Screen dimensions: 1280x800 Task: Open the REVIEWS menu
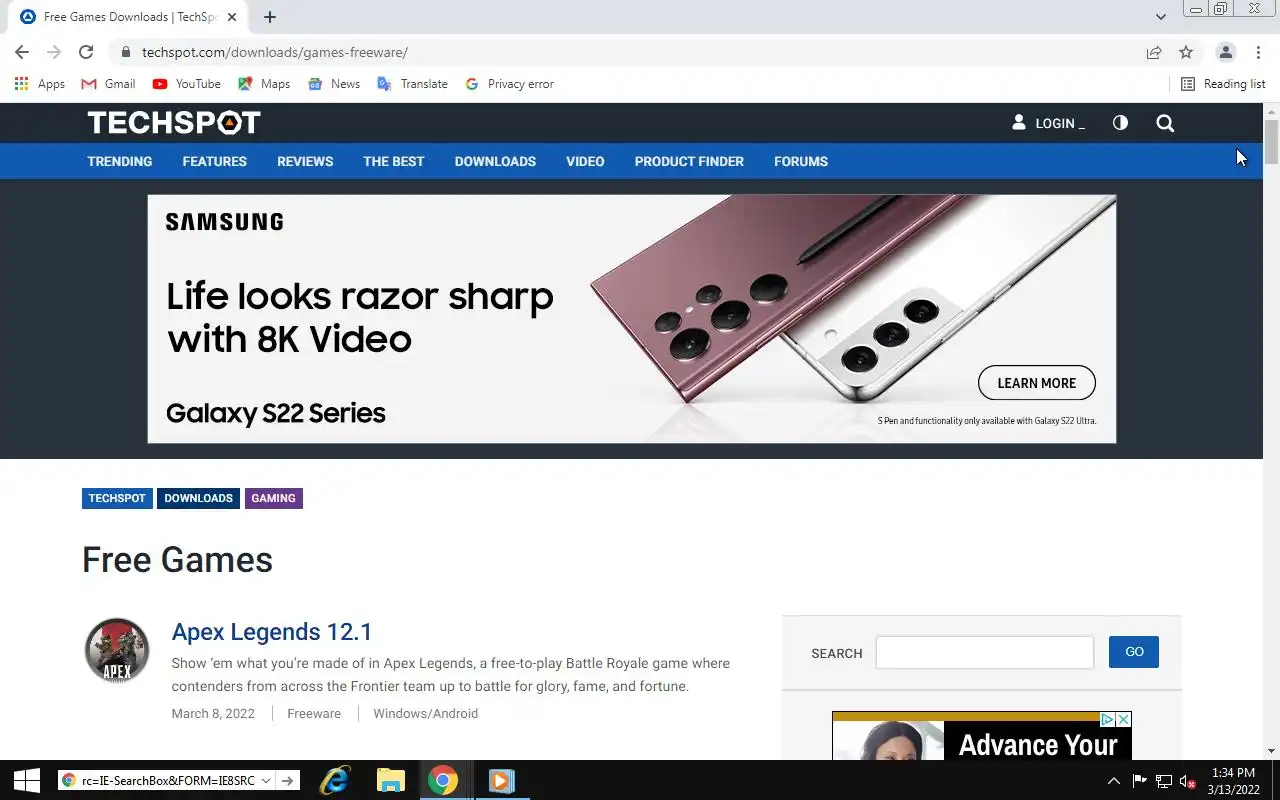(305, 161)
